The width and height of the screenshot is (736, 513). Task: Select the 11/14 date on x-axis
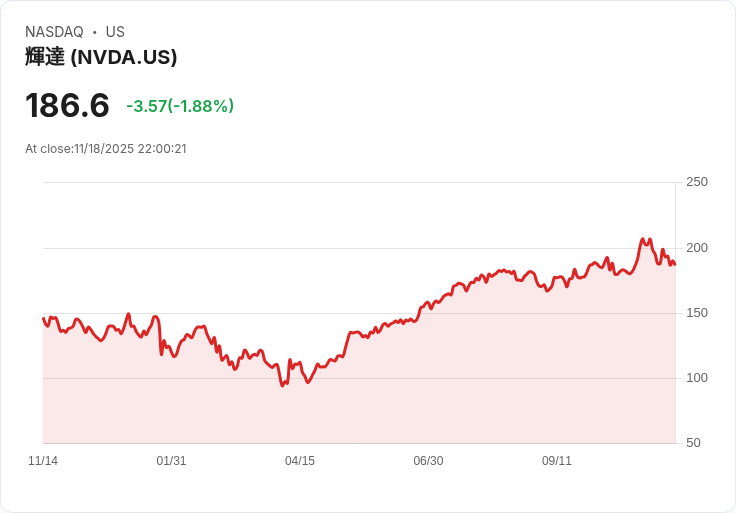click(43, 461)
